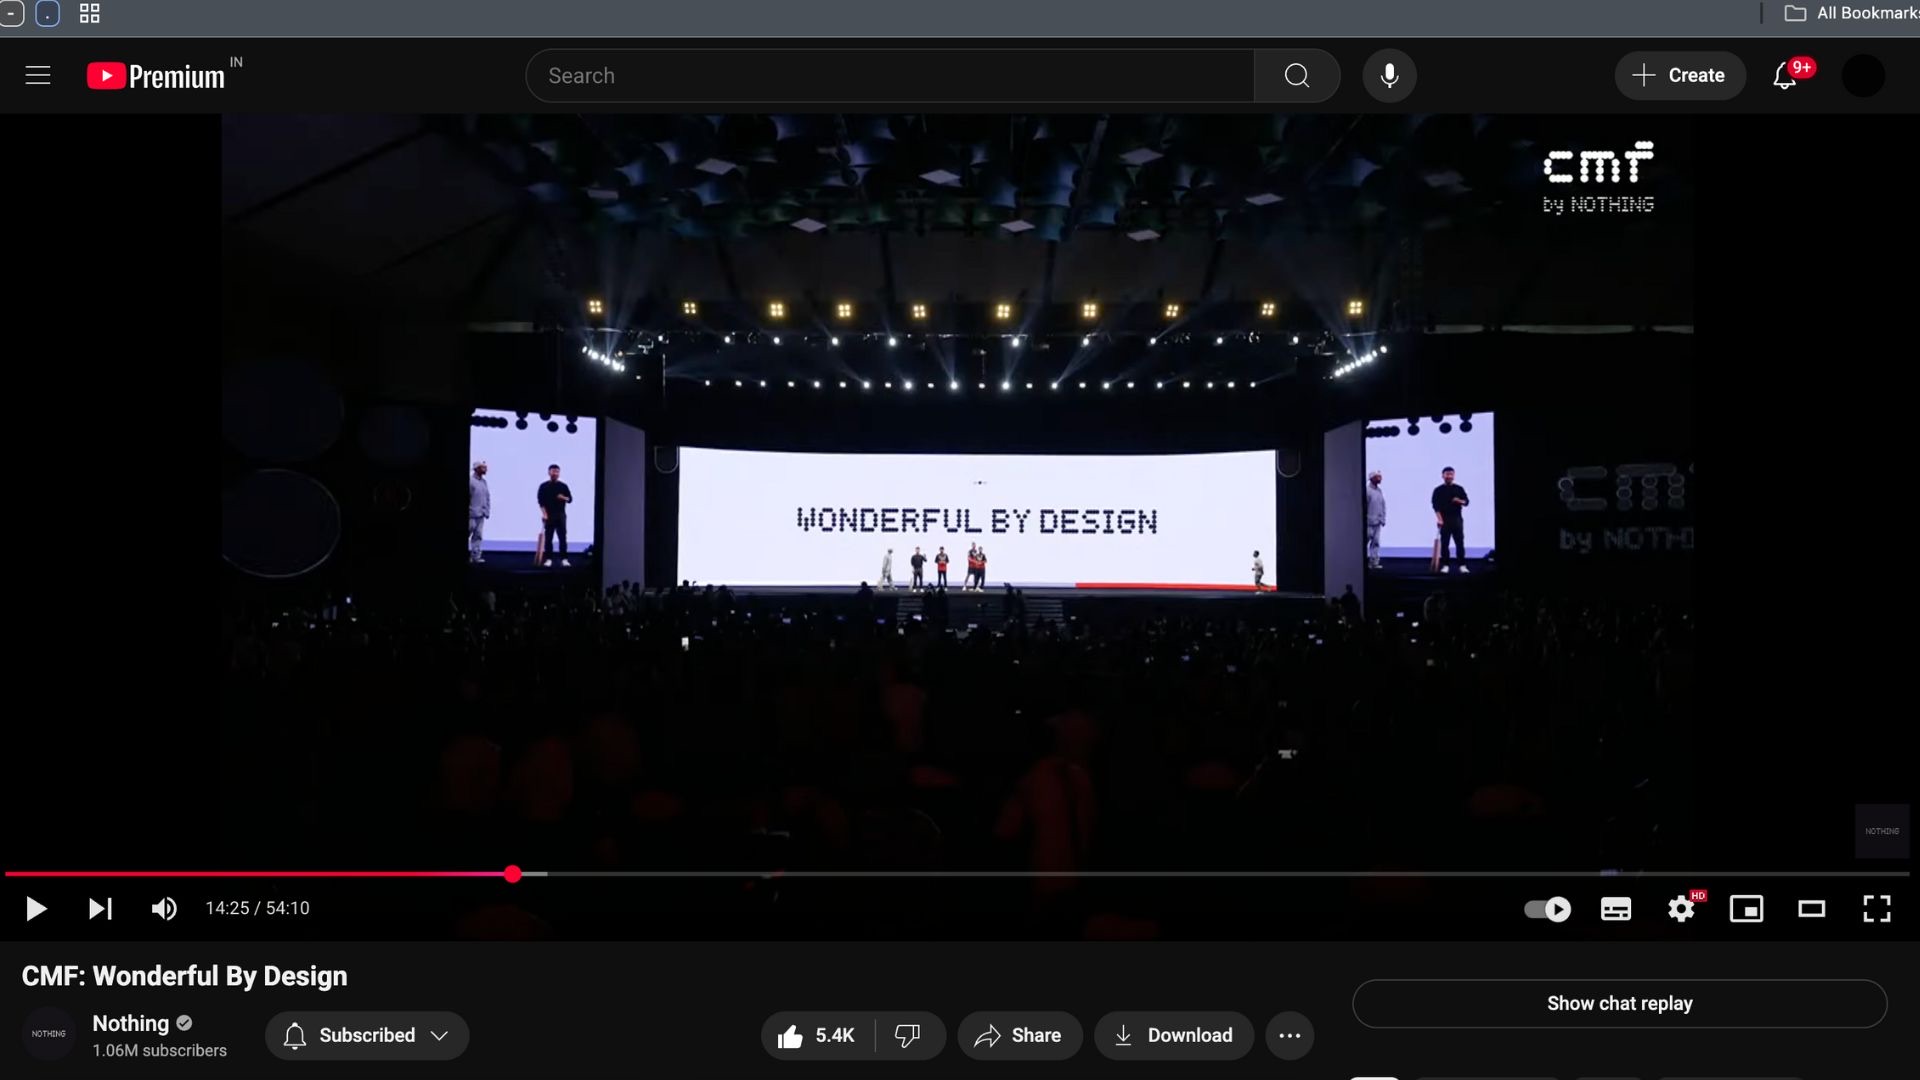Screen dimensions: 1920x1080
Task: Play the video
Action: 36,908
